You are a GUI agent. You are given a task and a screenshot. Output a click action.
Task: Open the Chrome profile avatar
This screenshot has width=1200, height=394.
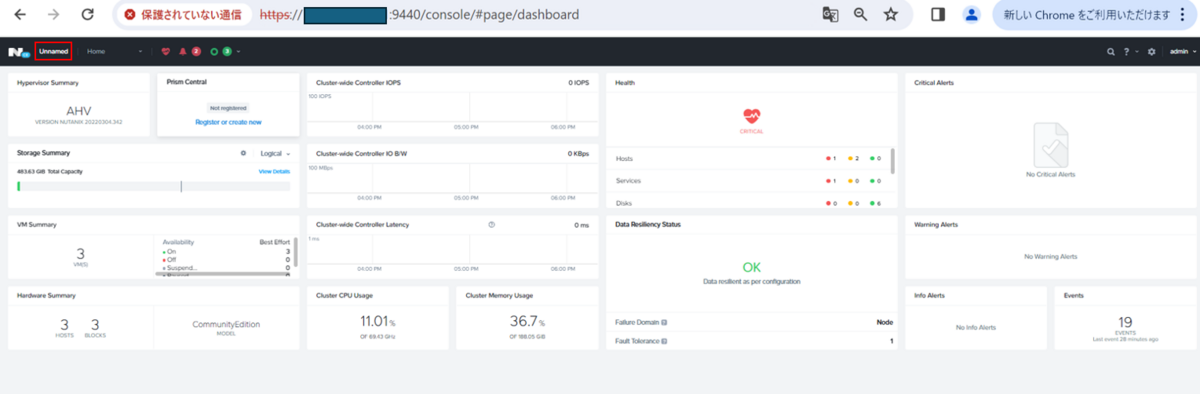pos(971,15)
